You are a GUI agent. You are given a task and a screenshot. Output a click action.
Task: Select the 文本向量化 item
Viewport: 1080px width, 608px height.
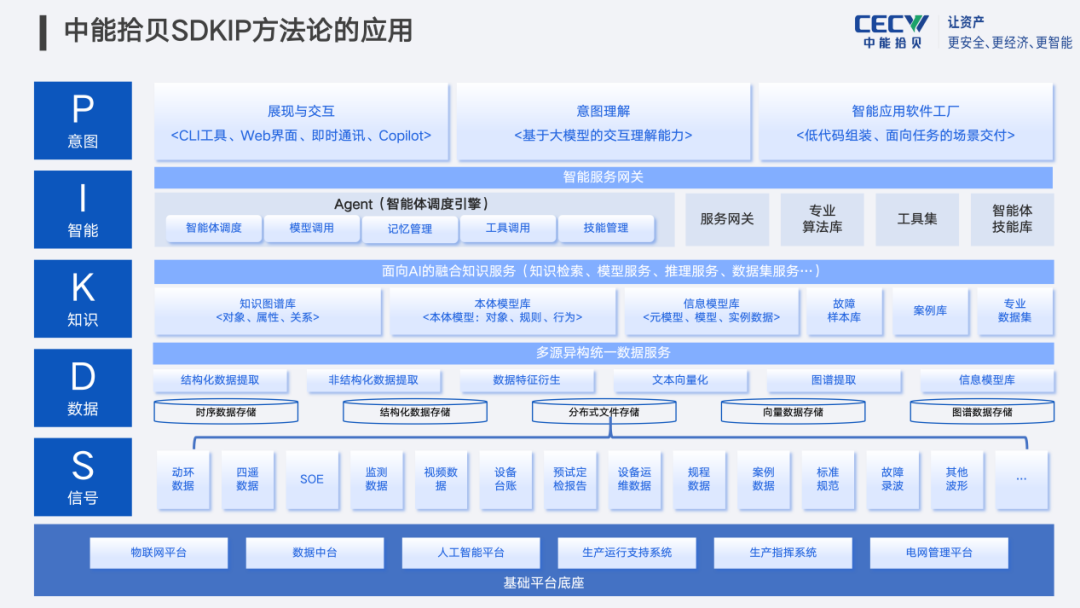[680, 380]
